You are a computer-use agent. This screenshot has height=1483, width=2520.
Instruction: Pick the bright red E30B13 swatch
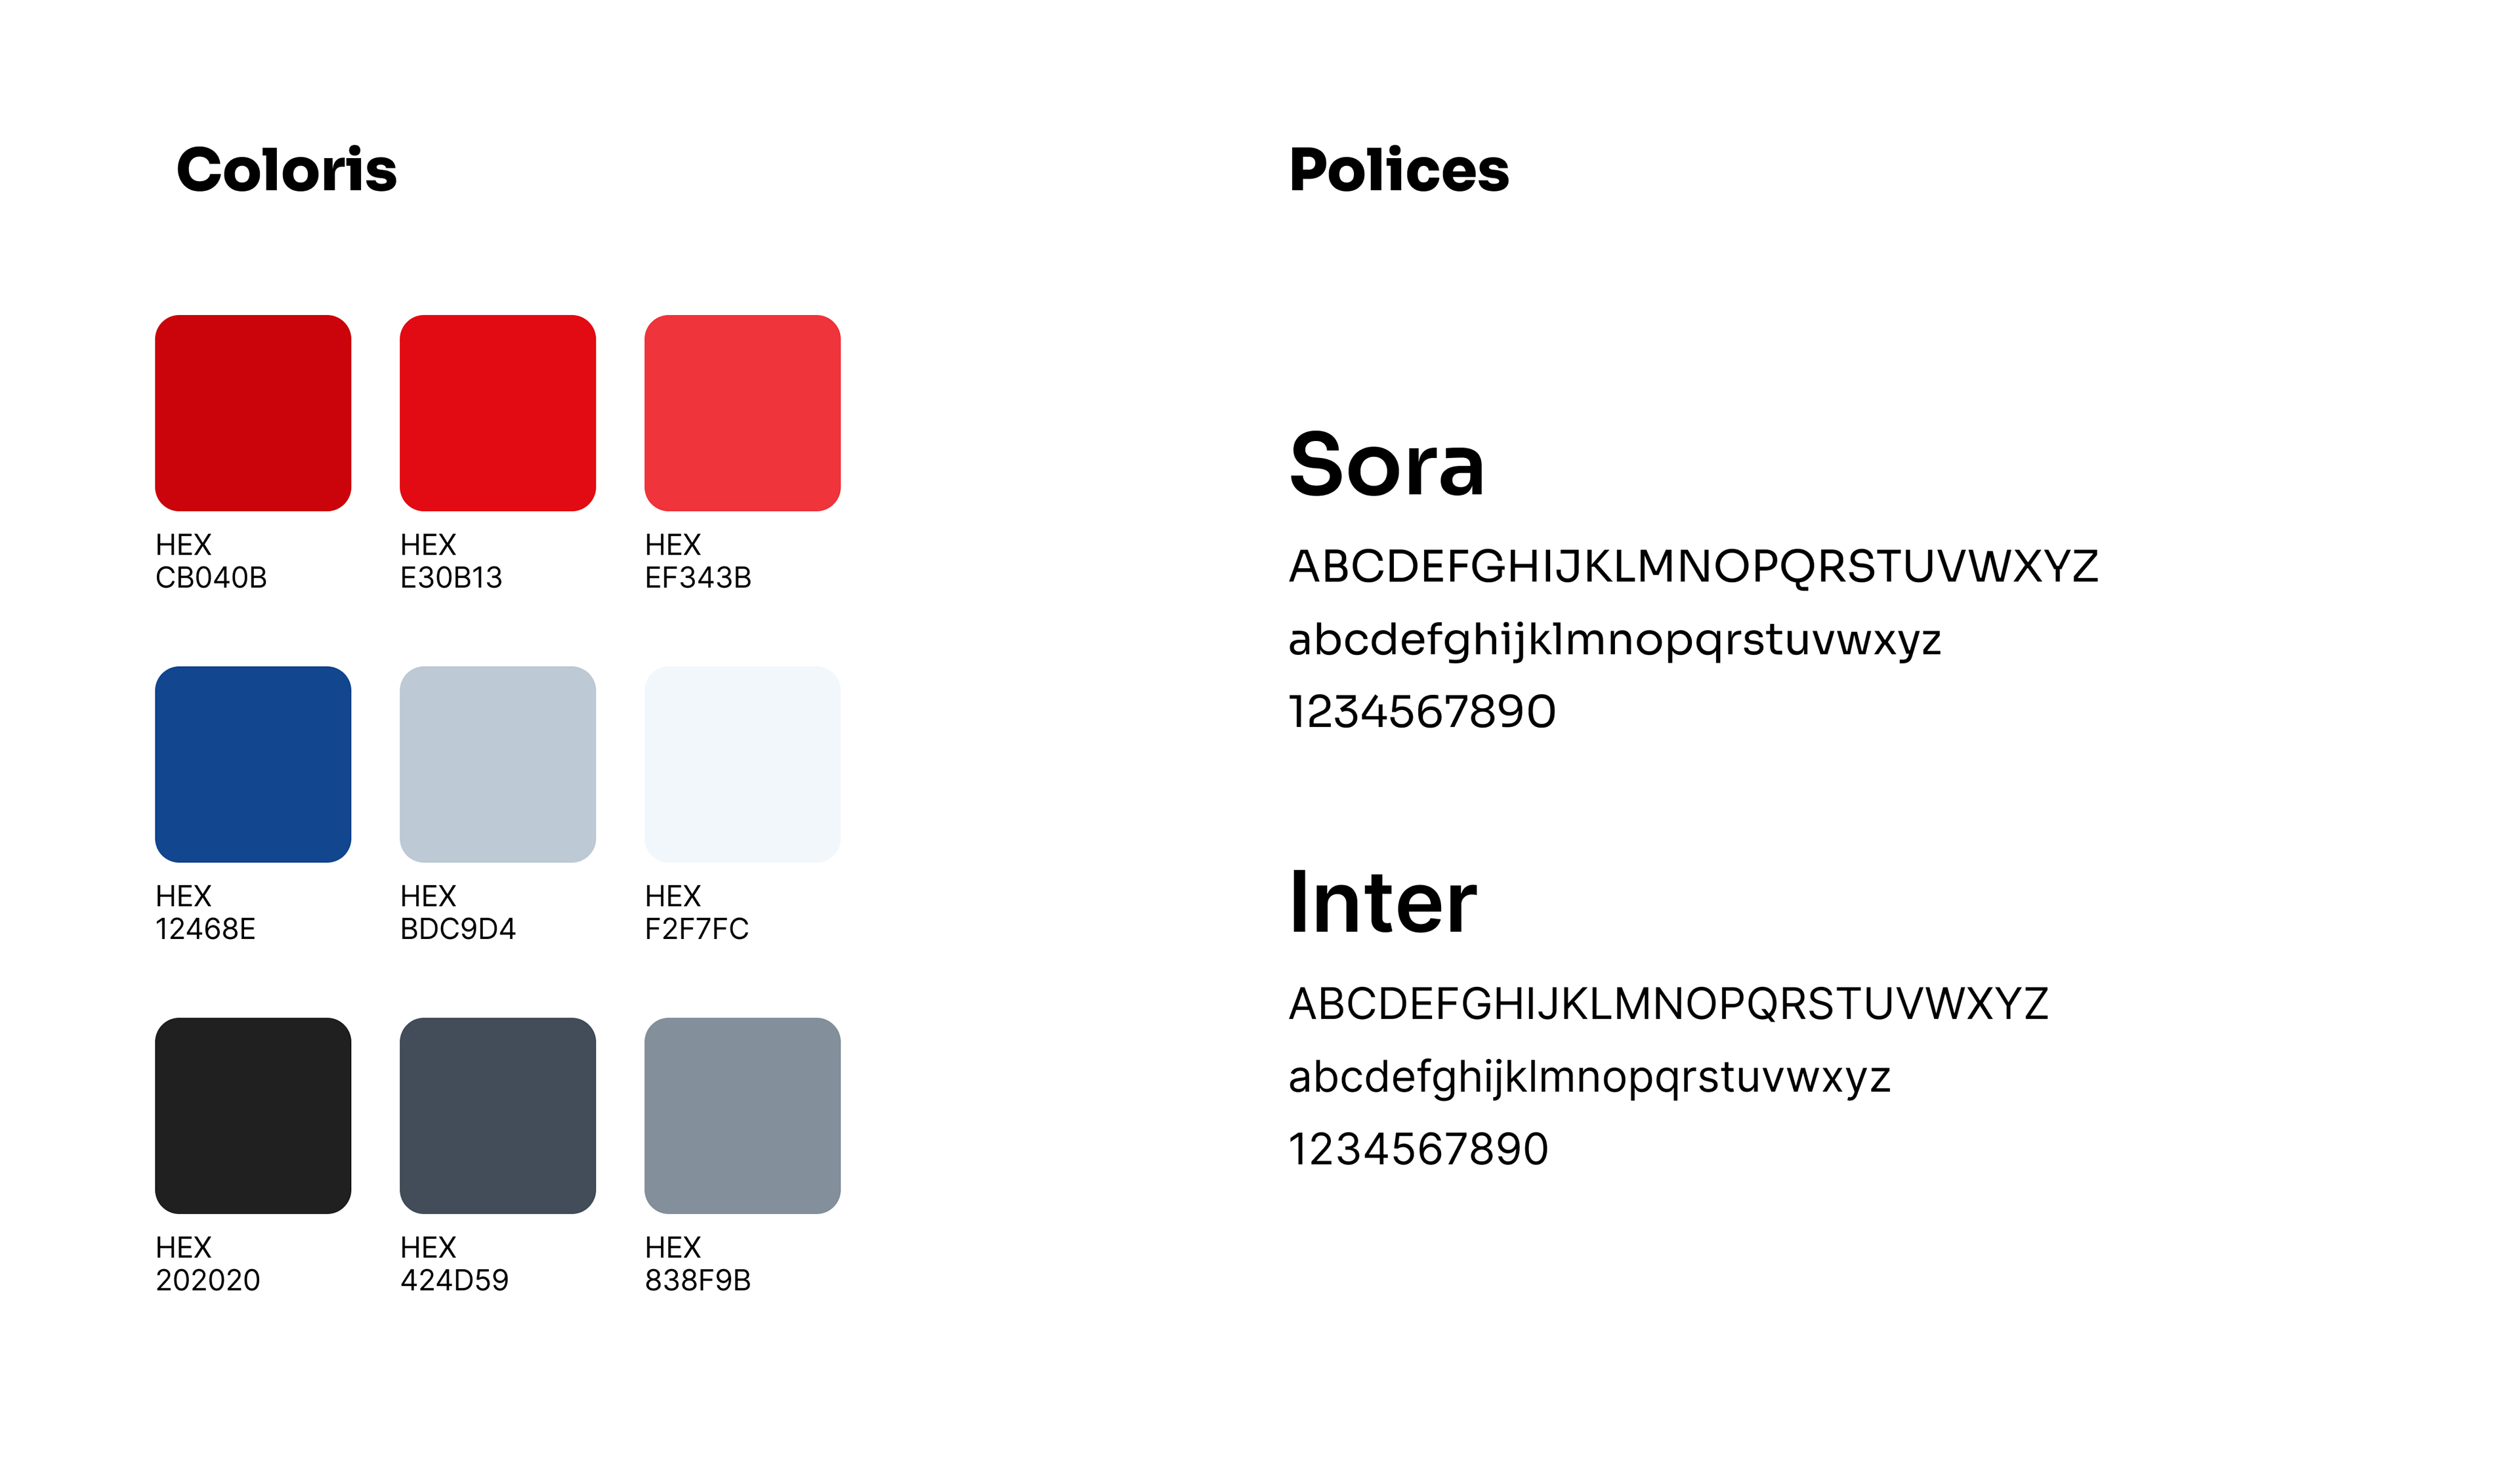pos(498,413)
